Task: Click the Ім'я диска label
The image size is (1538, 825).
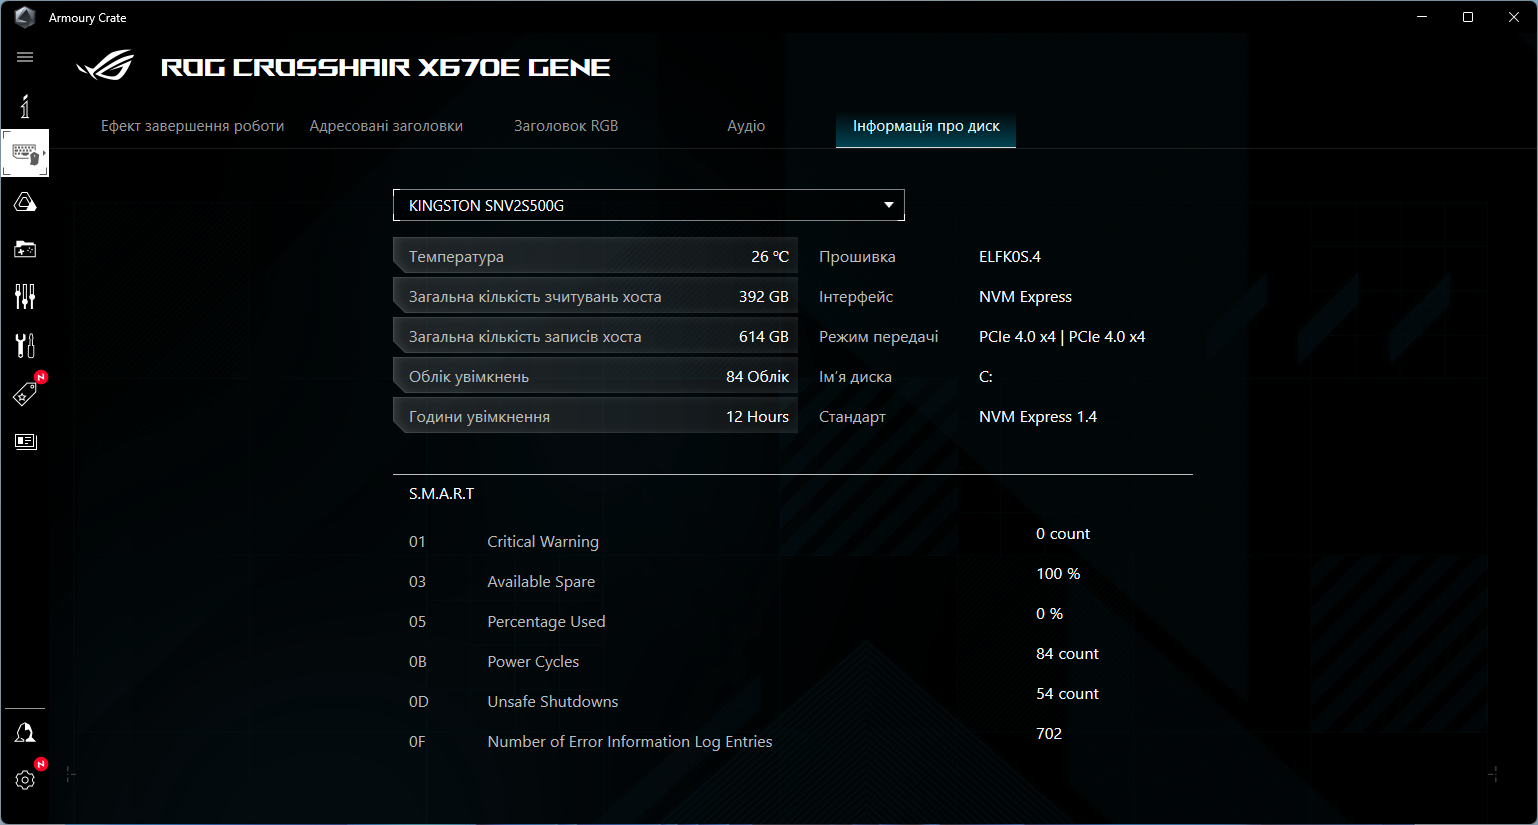Action: coord(855,377)
